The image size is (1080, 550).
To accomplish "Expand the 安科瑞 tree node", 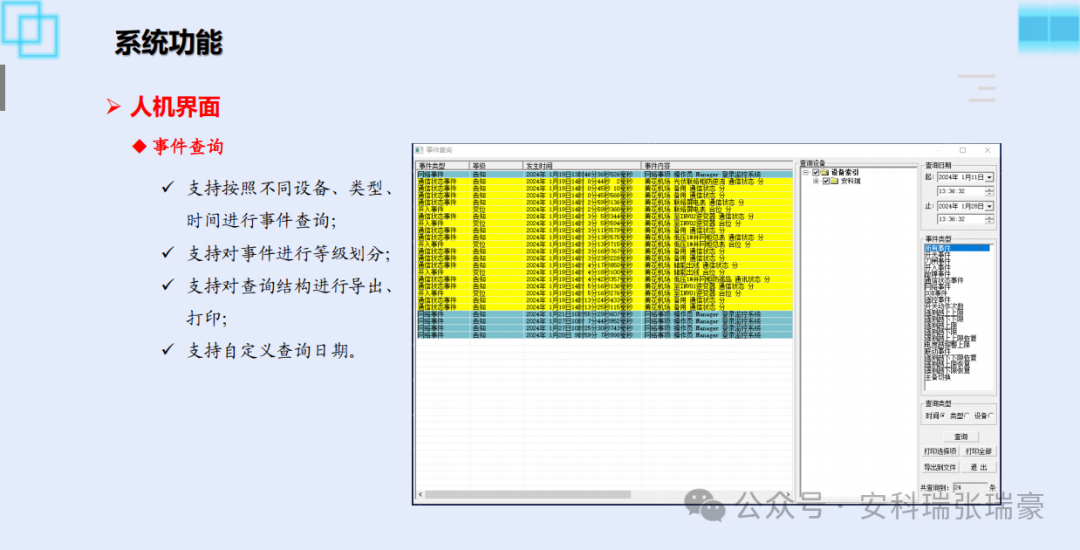I will point(816,181).
